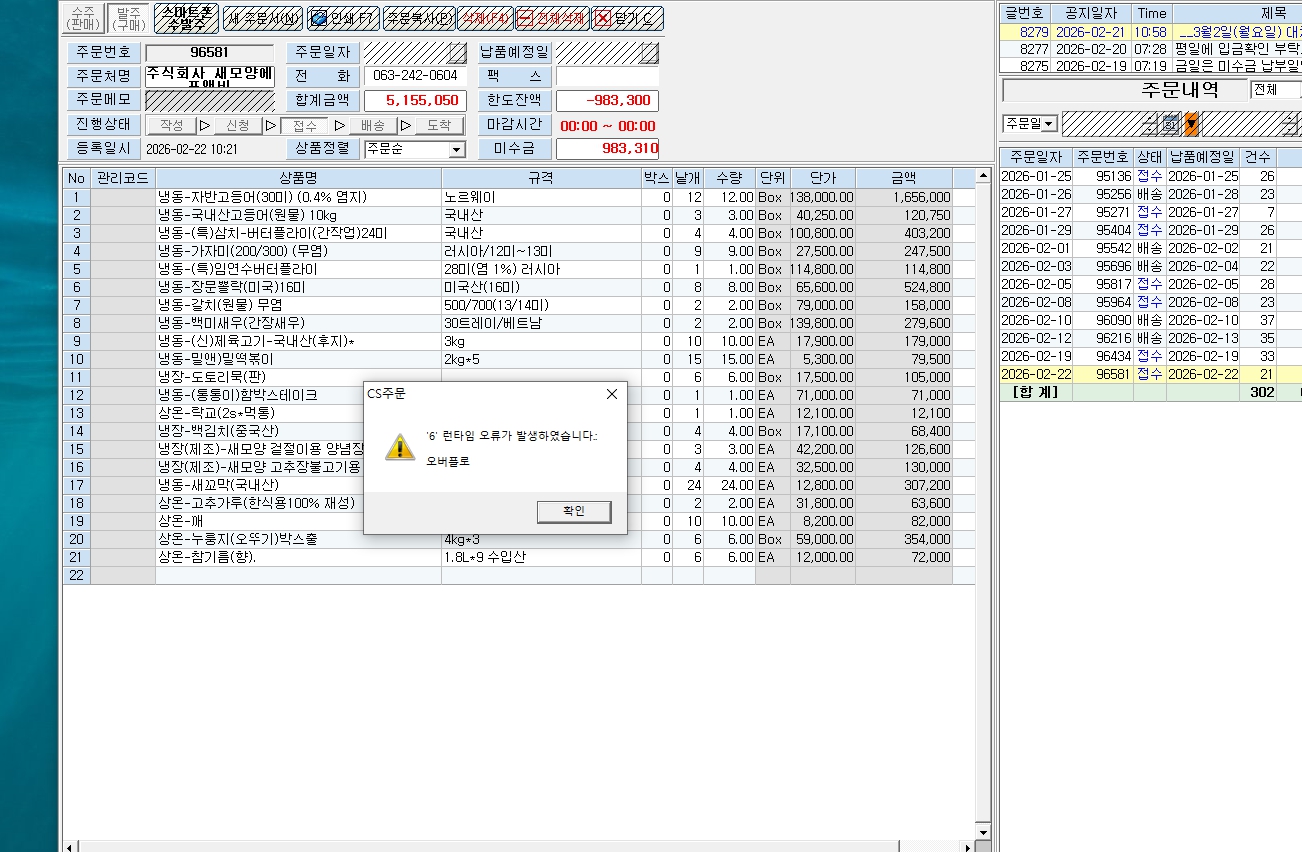Open the calendar icon in 주문내역 date filter
The image size is (1302, 852).
[1168, 124]
